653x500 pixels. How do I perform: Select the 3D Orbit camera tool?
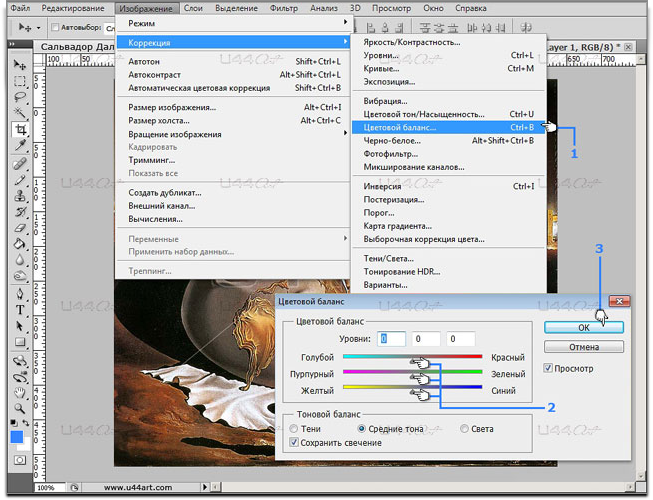coord(20,377)
